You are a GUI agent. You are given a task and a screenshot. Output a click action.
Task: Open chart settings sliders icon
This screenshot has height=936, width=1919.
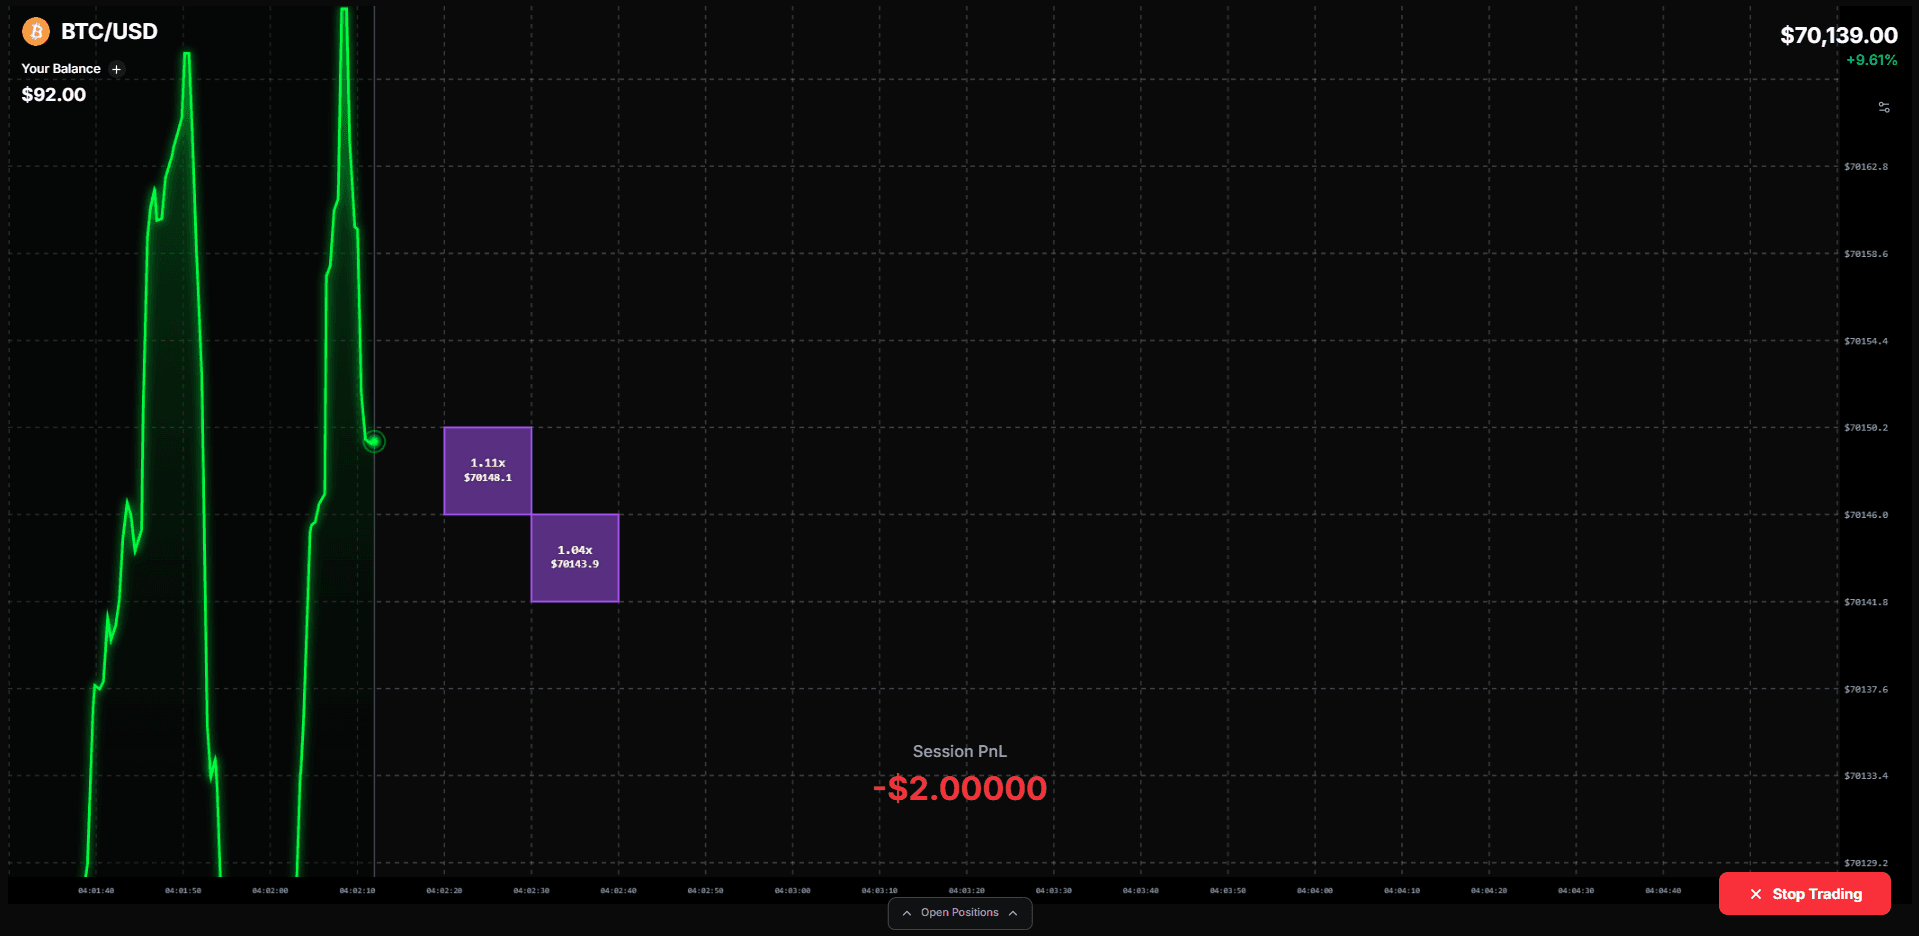pos(1884,107)
